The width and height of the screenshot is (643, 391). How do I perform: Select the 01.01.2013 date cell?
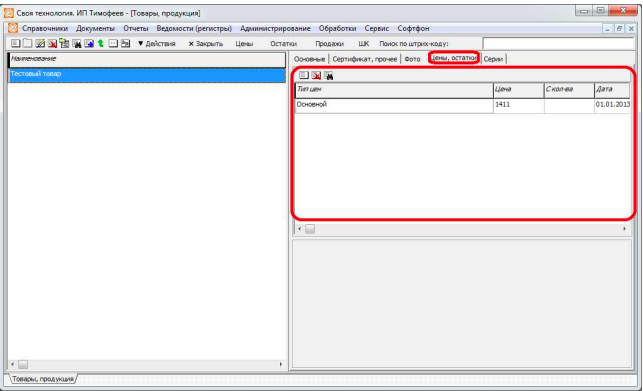pyautogui.click(x=612, y=105)
